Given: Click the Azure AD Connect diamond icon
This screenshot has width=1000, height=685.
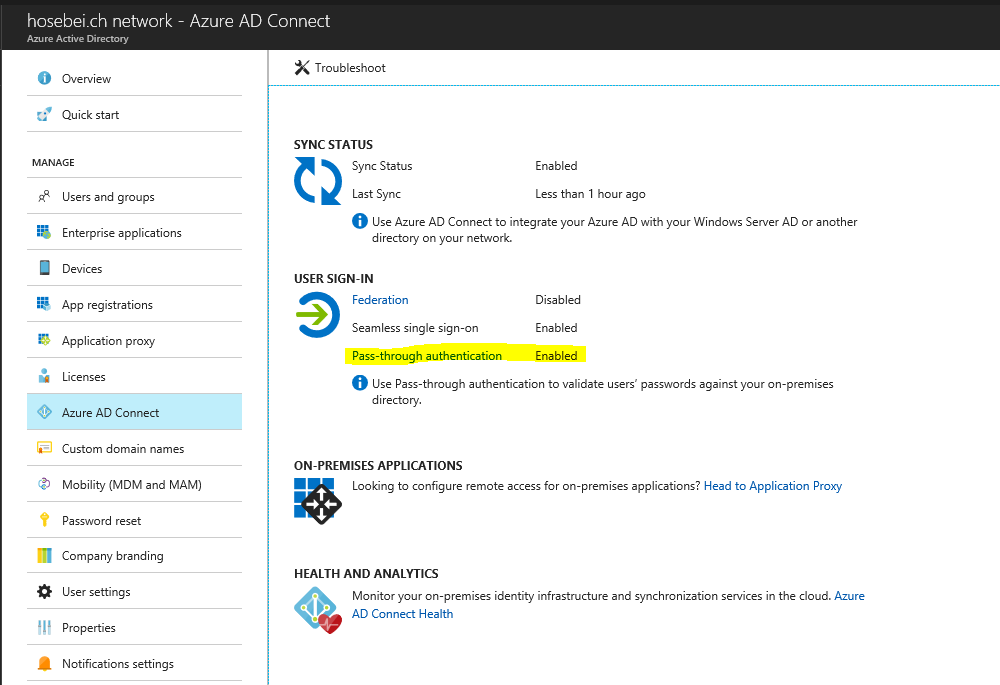Looking at the screenshot, I should point(44,412).
